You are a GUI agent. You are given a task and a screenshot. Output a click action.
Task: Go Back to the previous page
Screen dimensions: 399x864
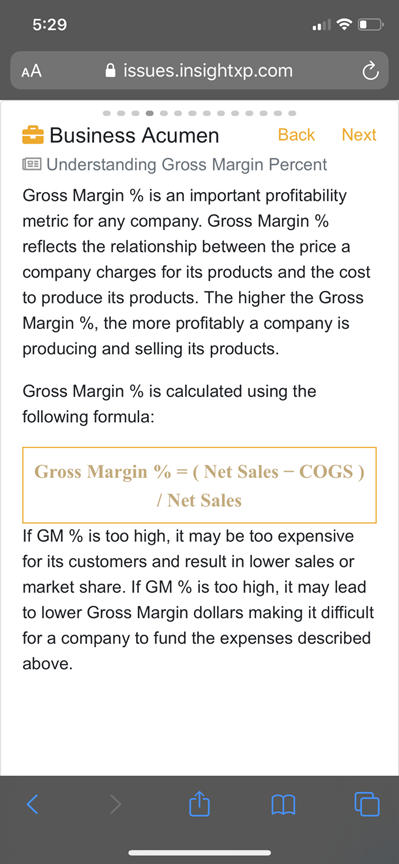296,134
